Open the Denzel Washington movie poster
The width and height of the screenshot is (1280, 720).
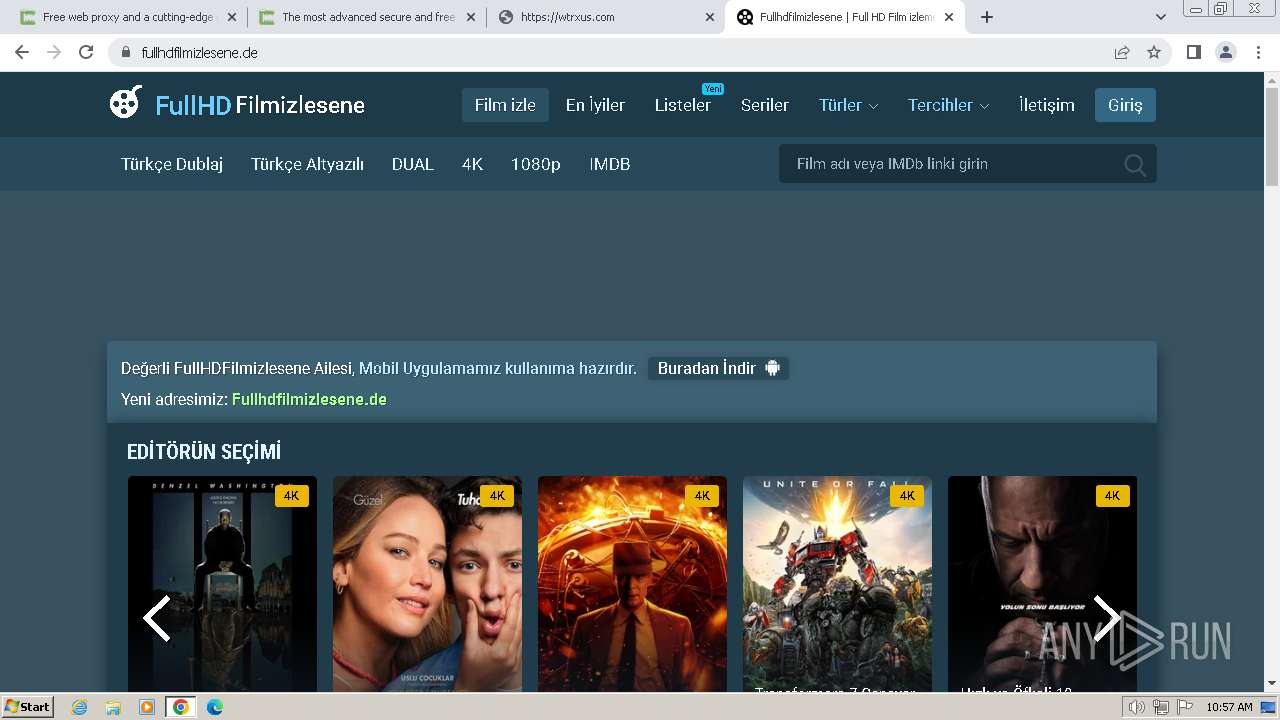(222, 584)
